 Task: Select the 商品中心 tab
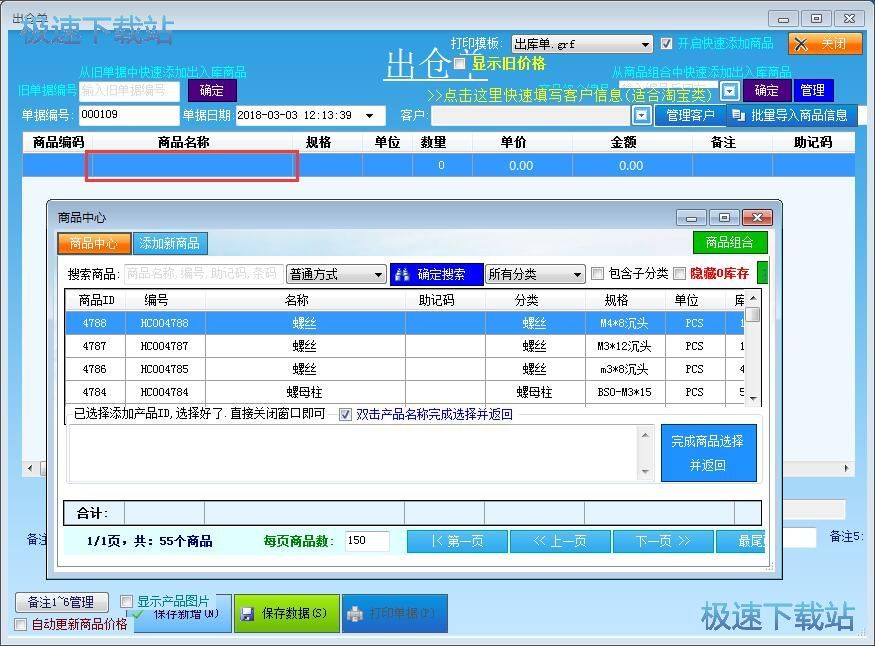93,243
